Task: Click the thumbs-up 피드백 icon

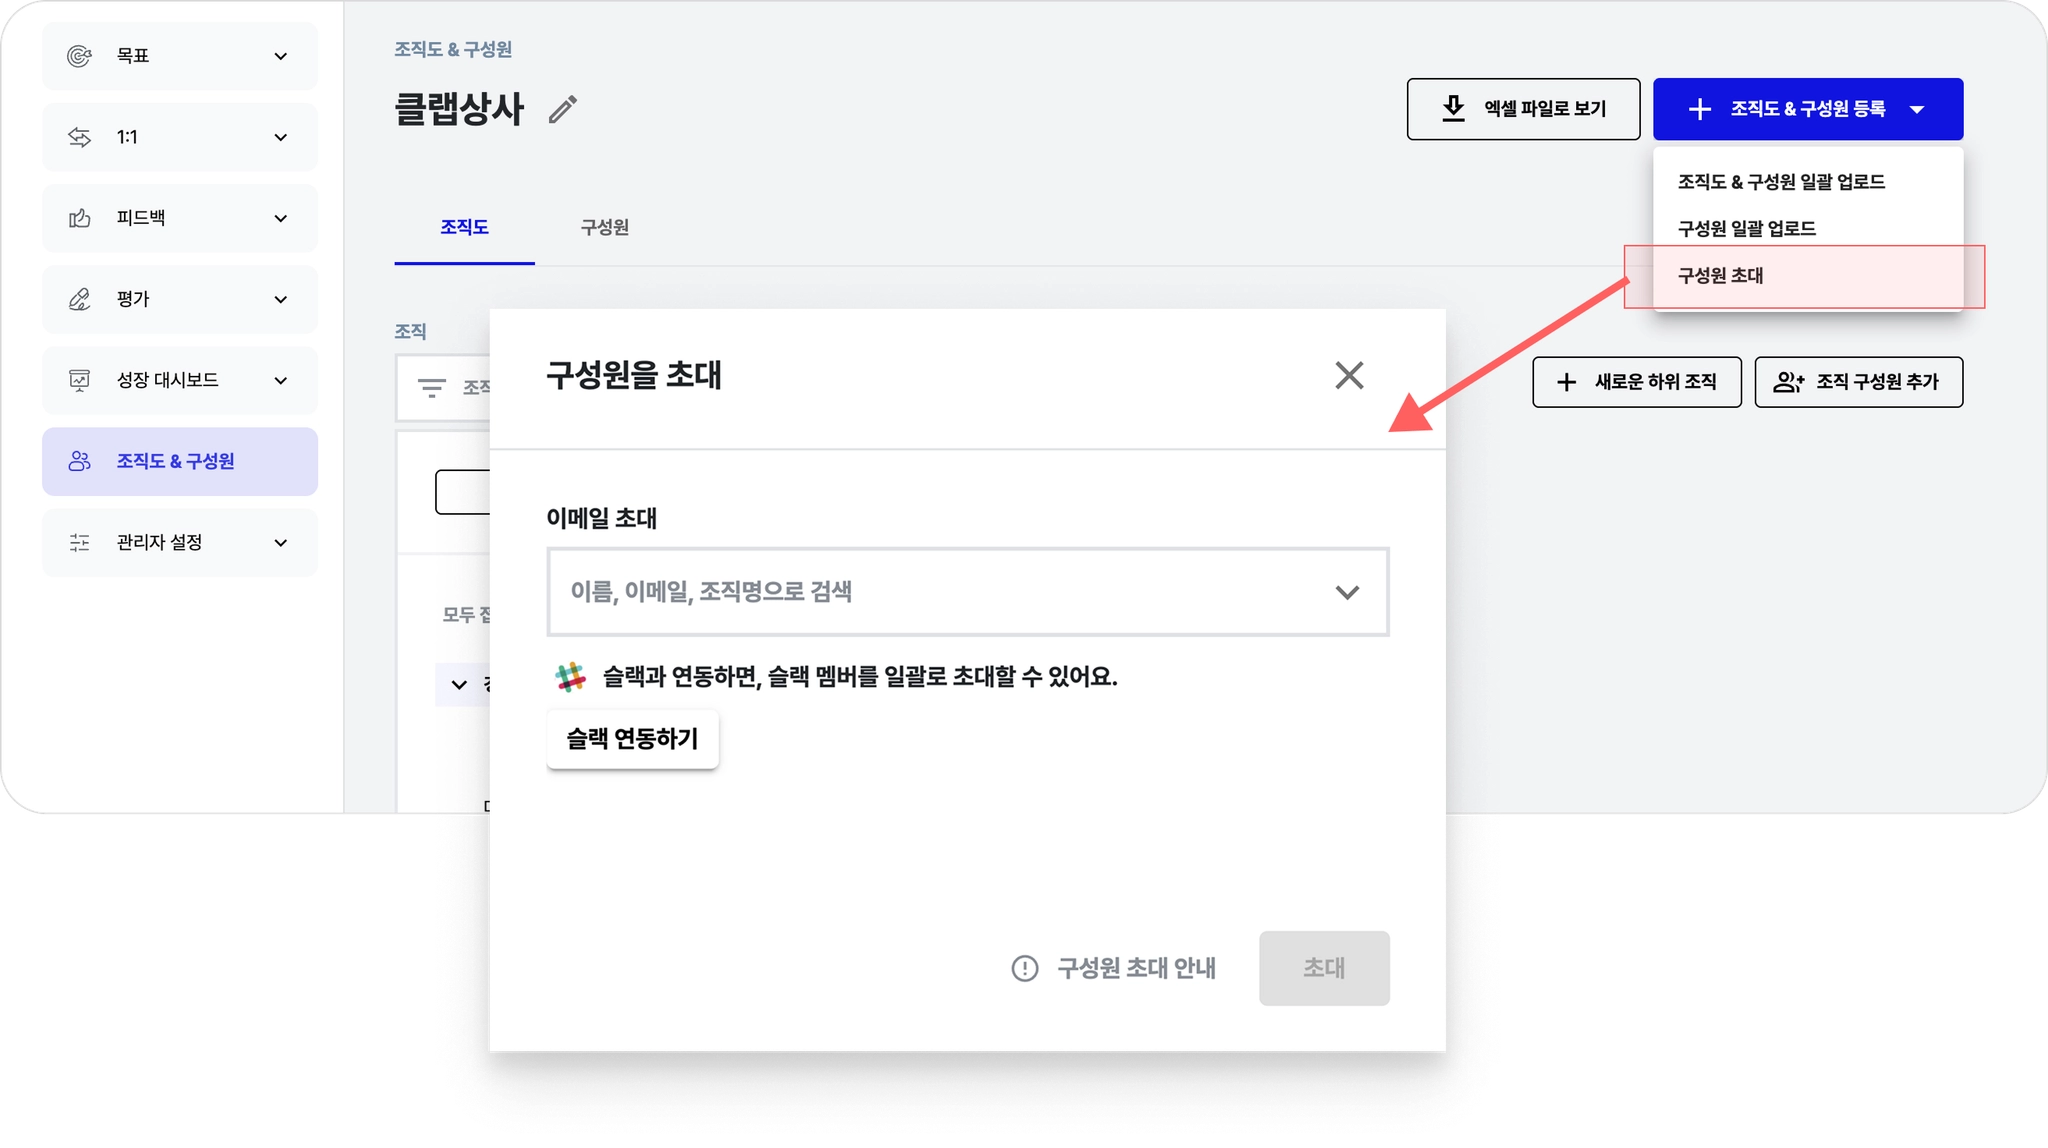Action: (79, 218)
